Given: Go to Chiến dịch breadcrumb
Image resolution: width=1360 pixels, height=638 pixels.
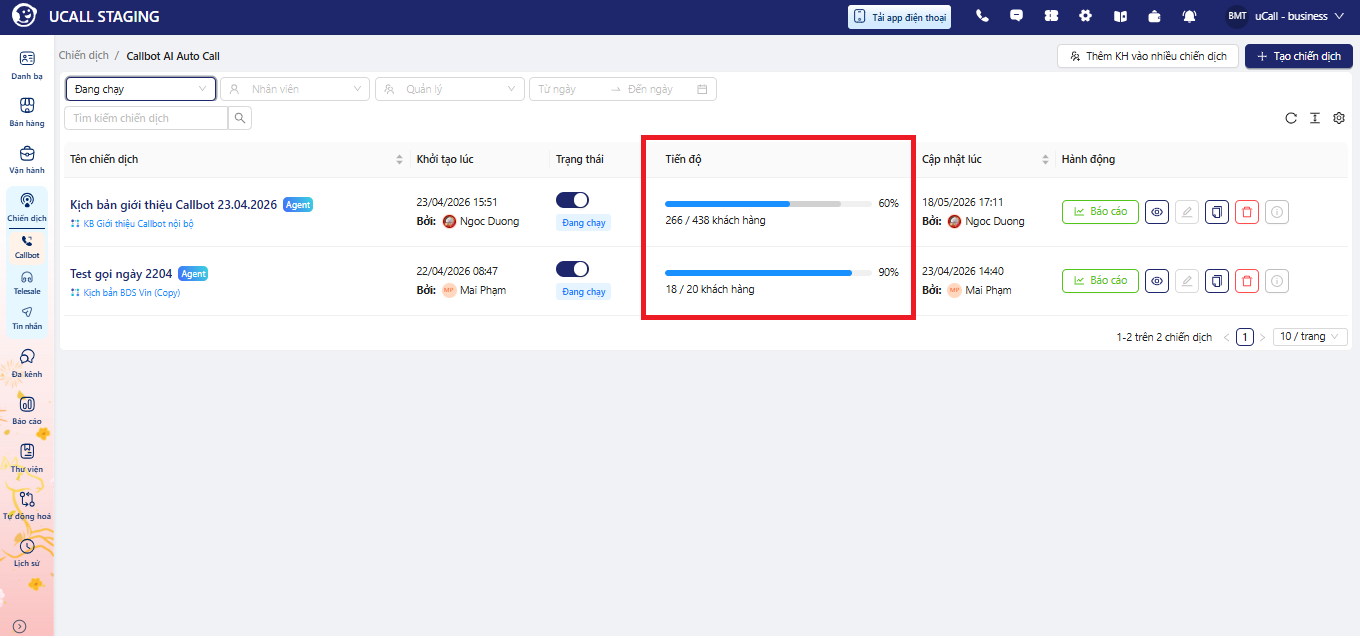Looking at the screenshot, I should (x=84, y=56).
